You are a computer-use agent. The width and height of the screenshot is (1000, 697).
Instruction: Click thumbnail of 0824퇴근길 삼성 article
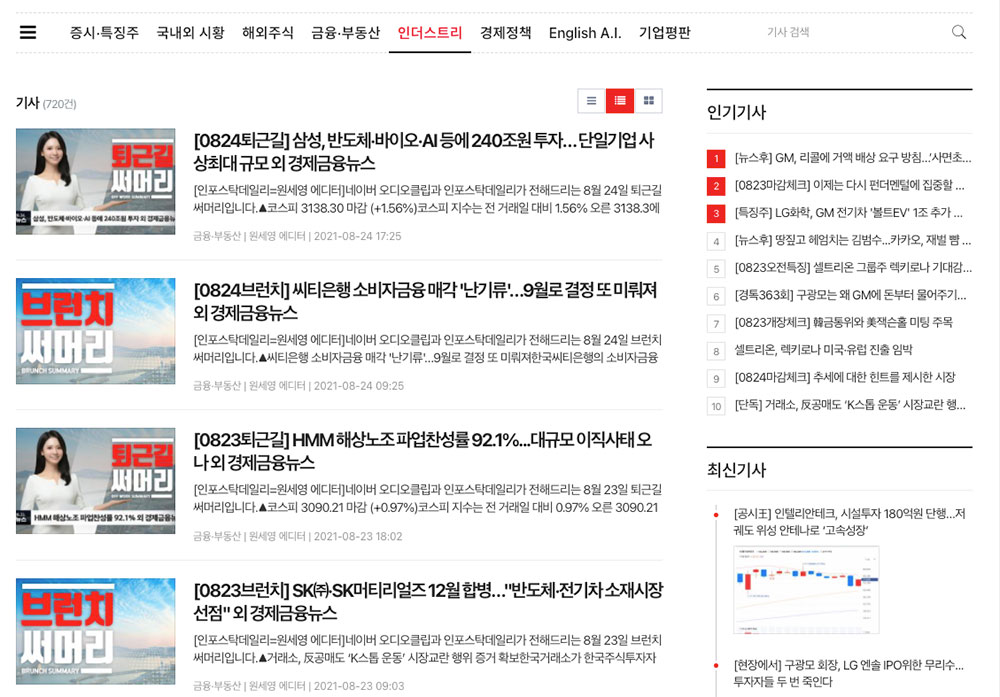click(x=96, y=182)
